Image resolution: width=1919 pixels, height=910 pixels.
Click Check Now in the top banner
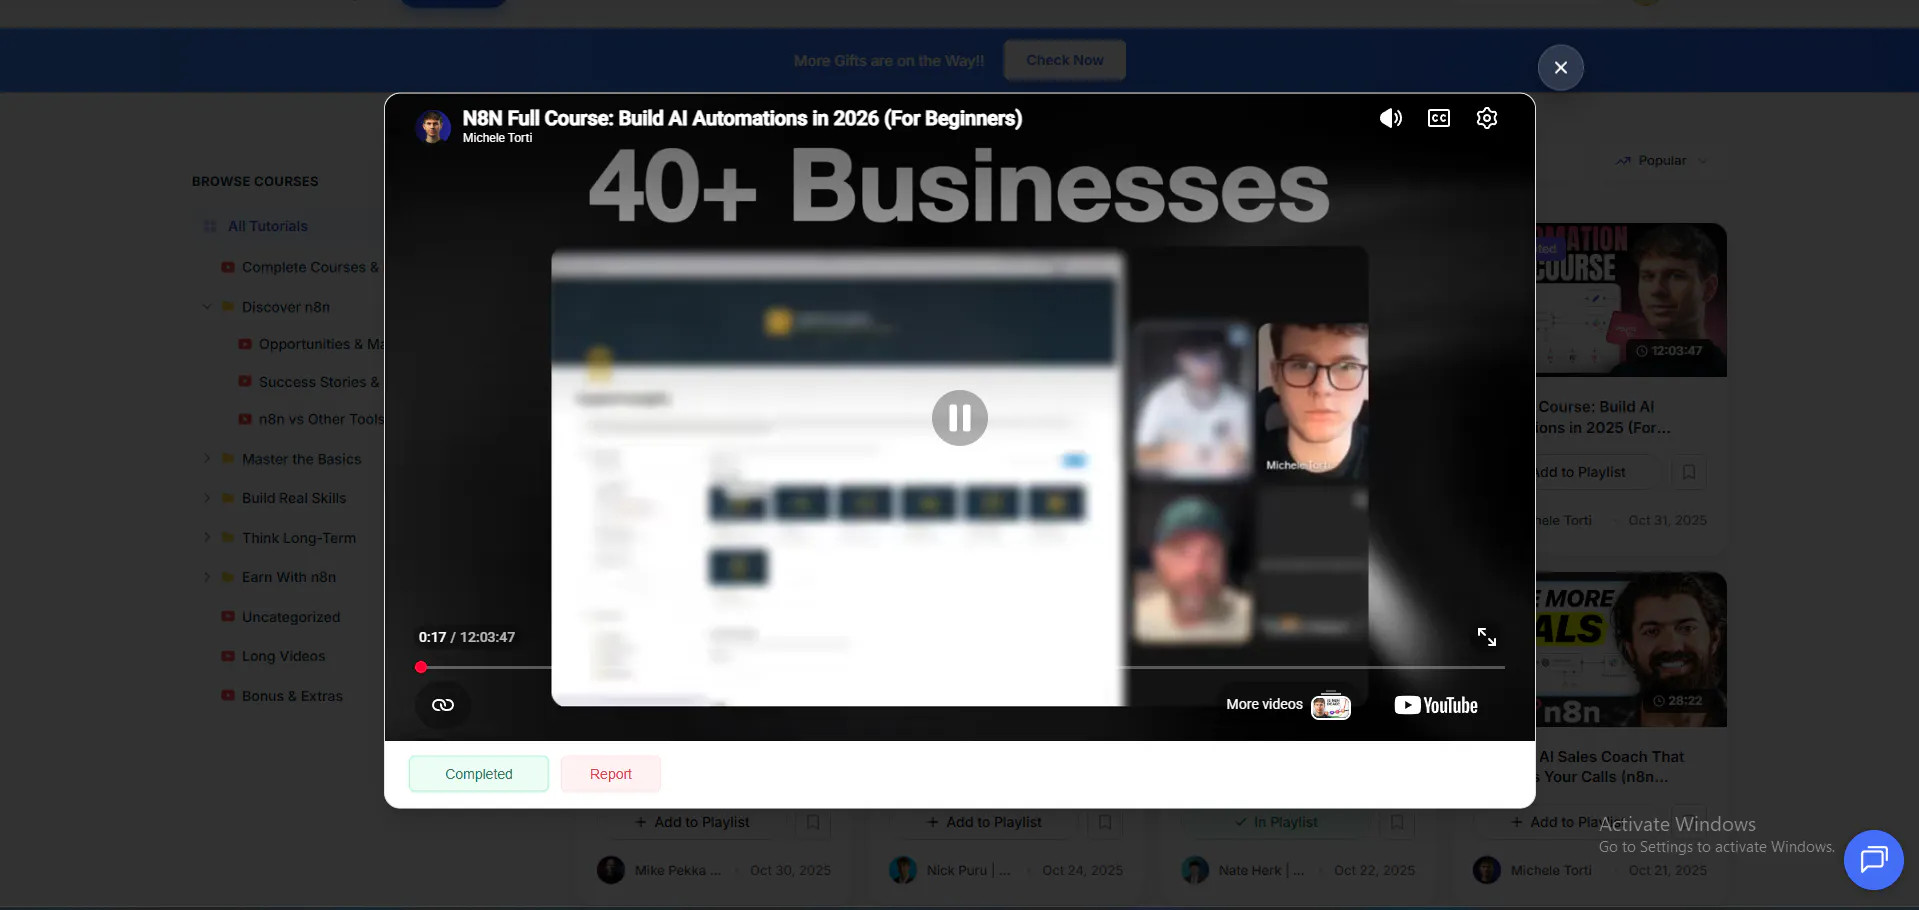coord(1065,60)
